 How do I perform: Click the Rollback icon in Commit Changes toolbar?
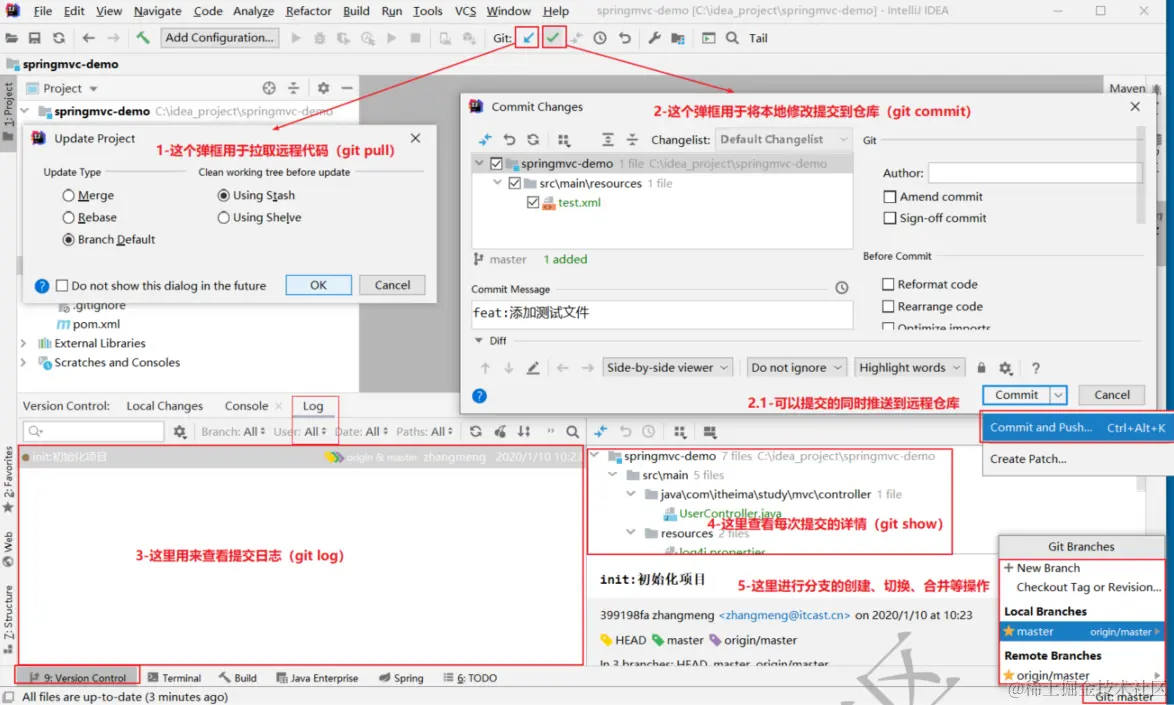point(509,139)
